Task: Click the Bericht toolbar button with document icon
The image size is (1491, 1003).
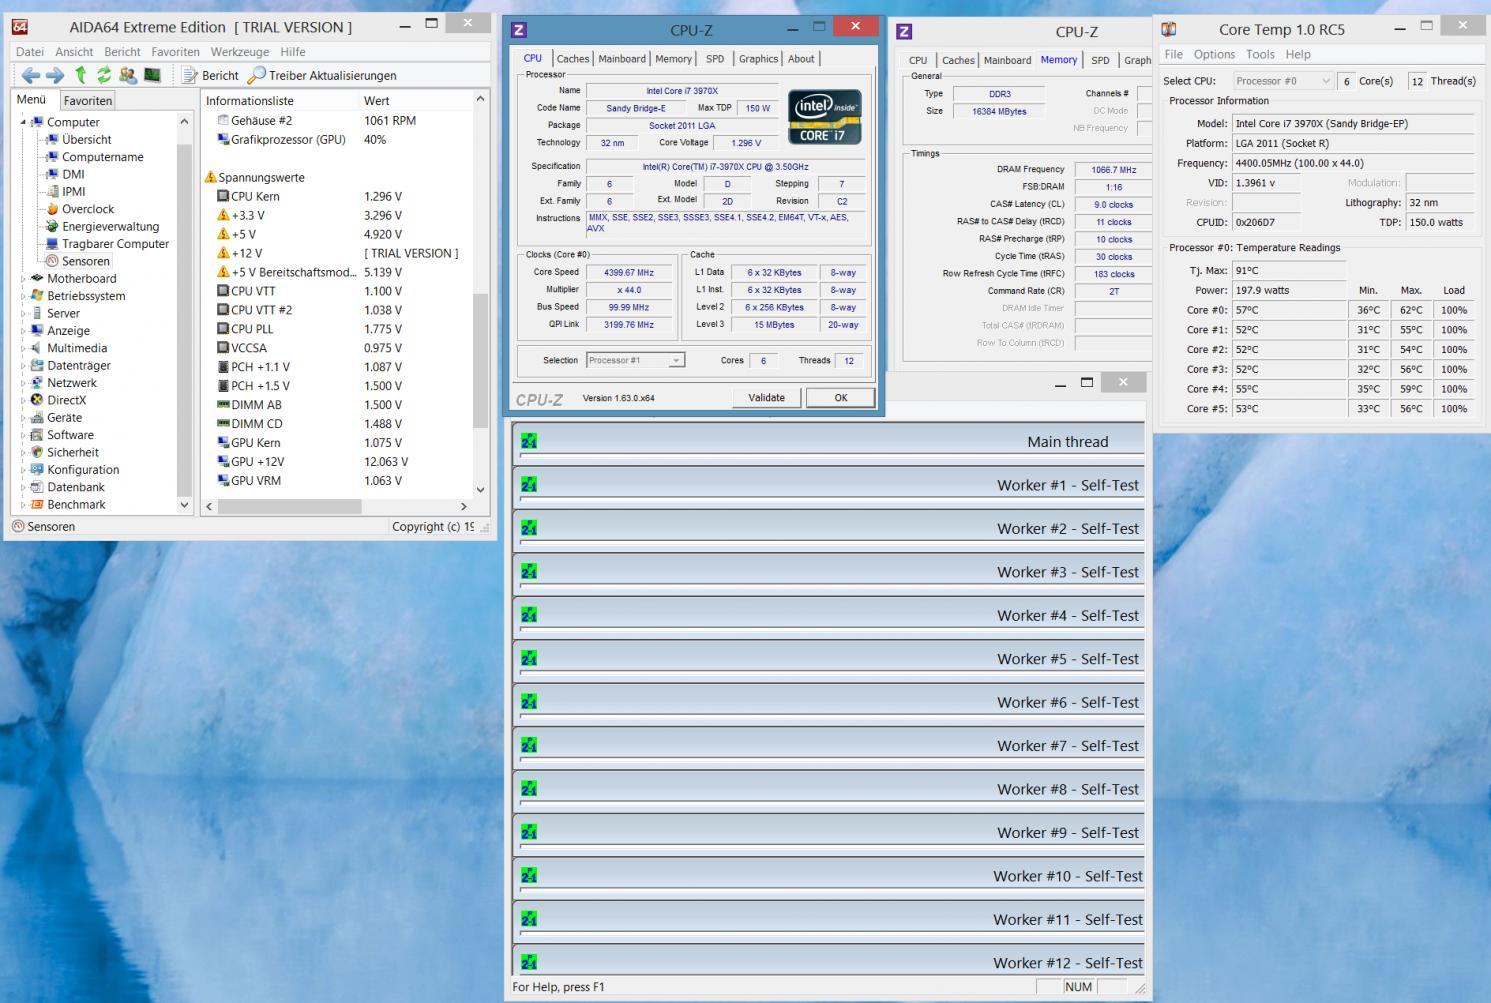Action: pos(210,75)
